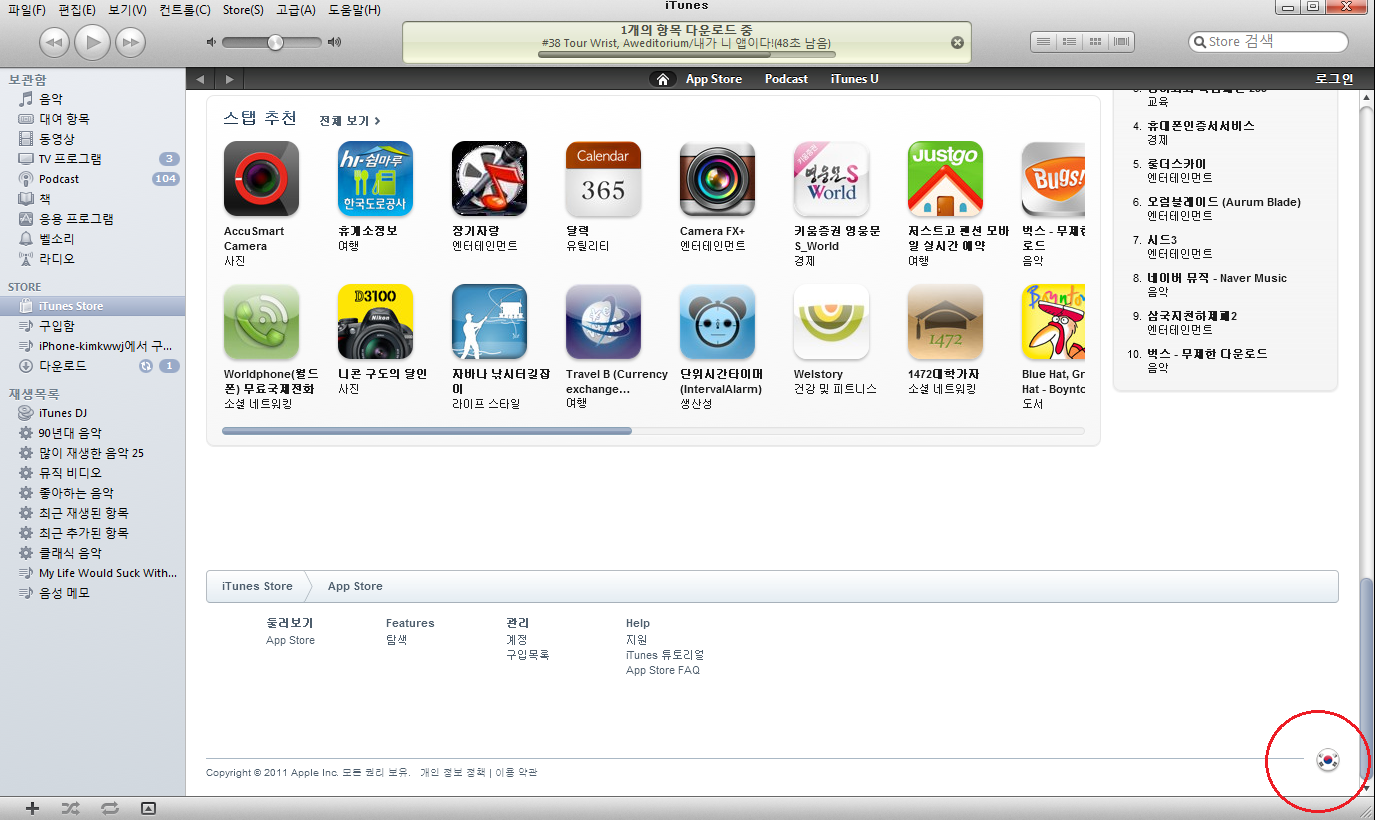Go to iTunes Store home icon
The image size is (1375, 820).
pyautogui.click(x=662, y=79)
